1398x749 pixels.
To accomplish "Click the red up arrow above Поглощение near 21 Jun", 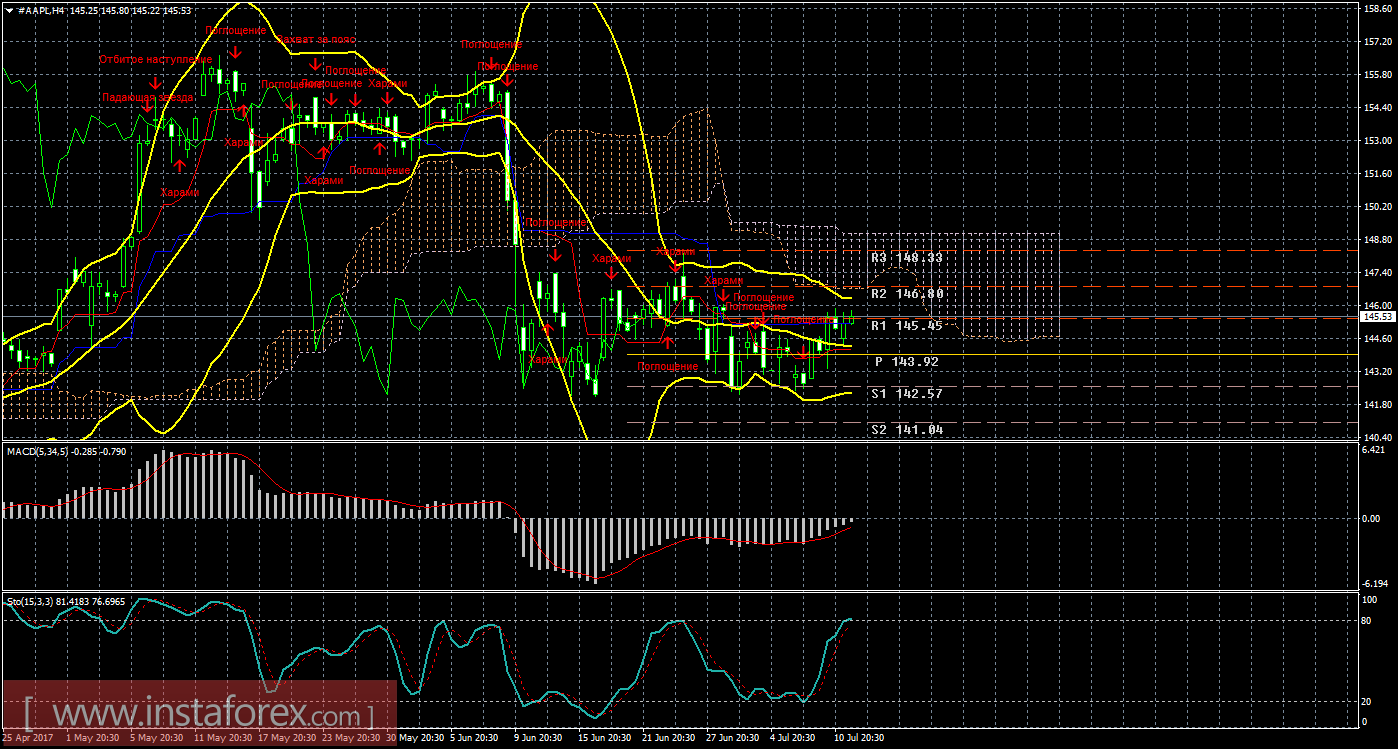I will point(667,344).
